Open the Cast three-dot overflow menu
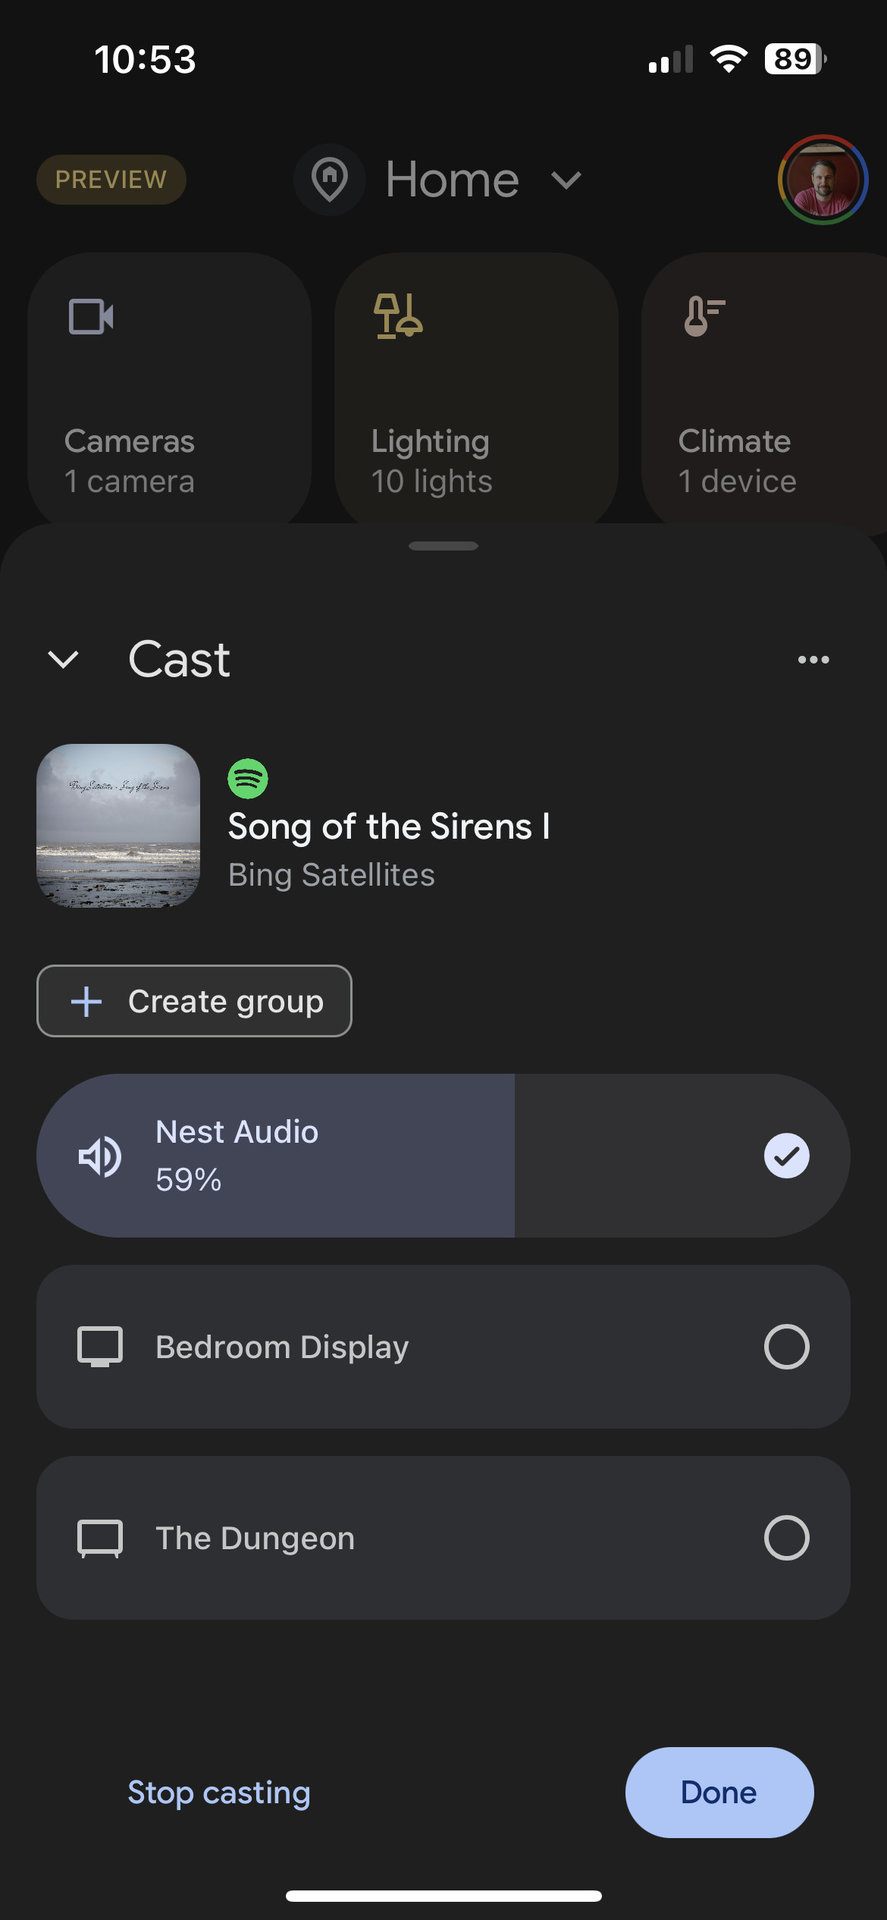 click(813, 660)
